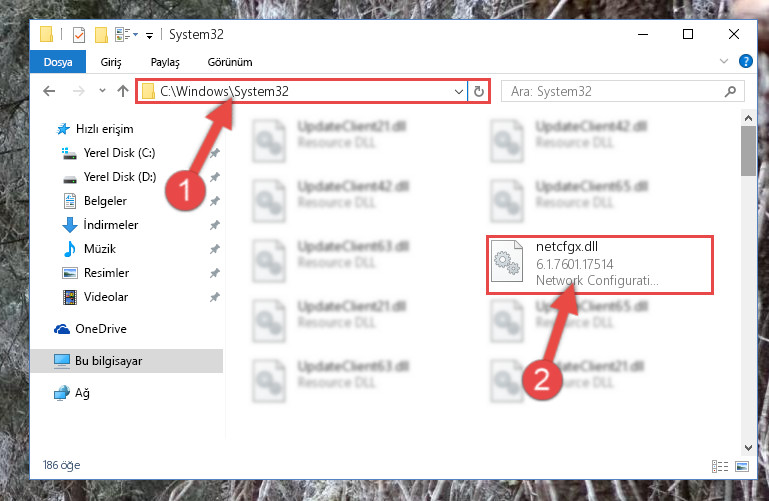The width and height of the screenshot is (769, 501).
Task: Open the Help question mark icon
Action: (x=745, y=61)
